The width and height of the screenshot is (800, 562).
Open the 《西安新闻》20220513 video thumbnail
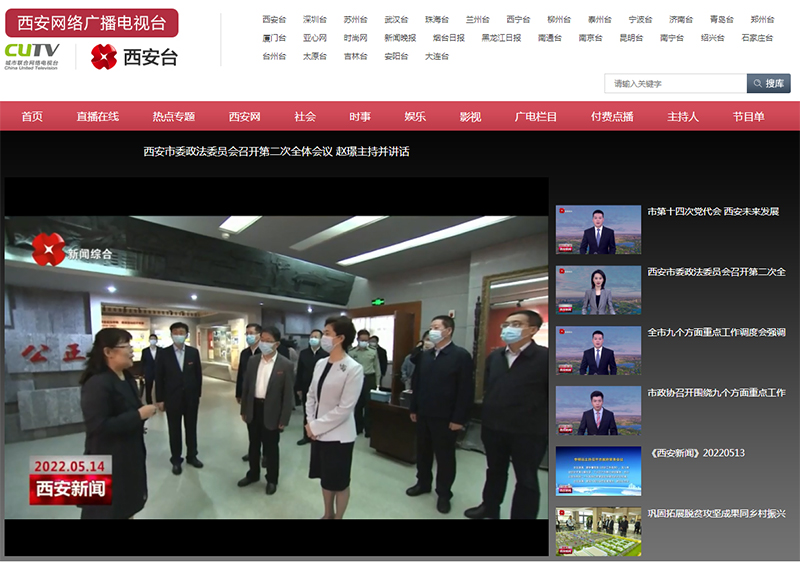point(598,471)
